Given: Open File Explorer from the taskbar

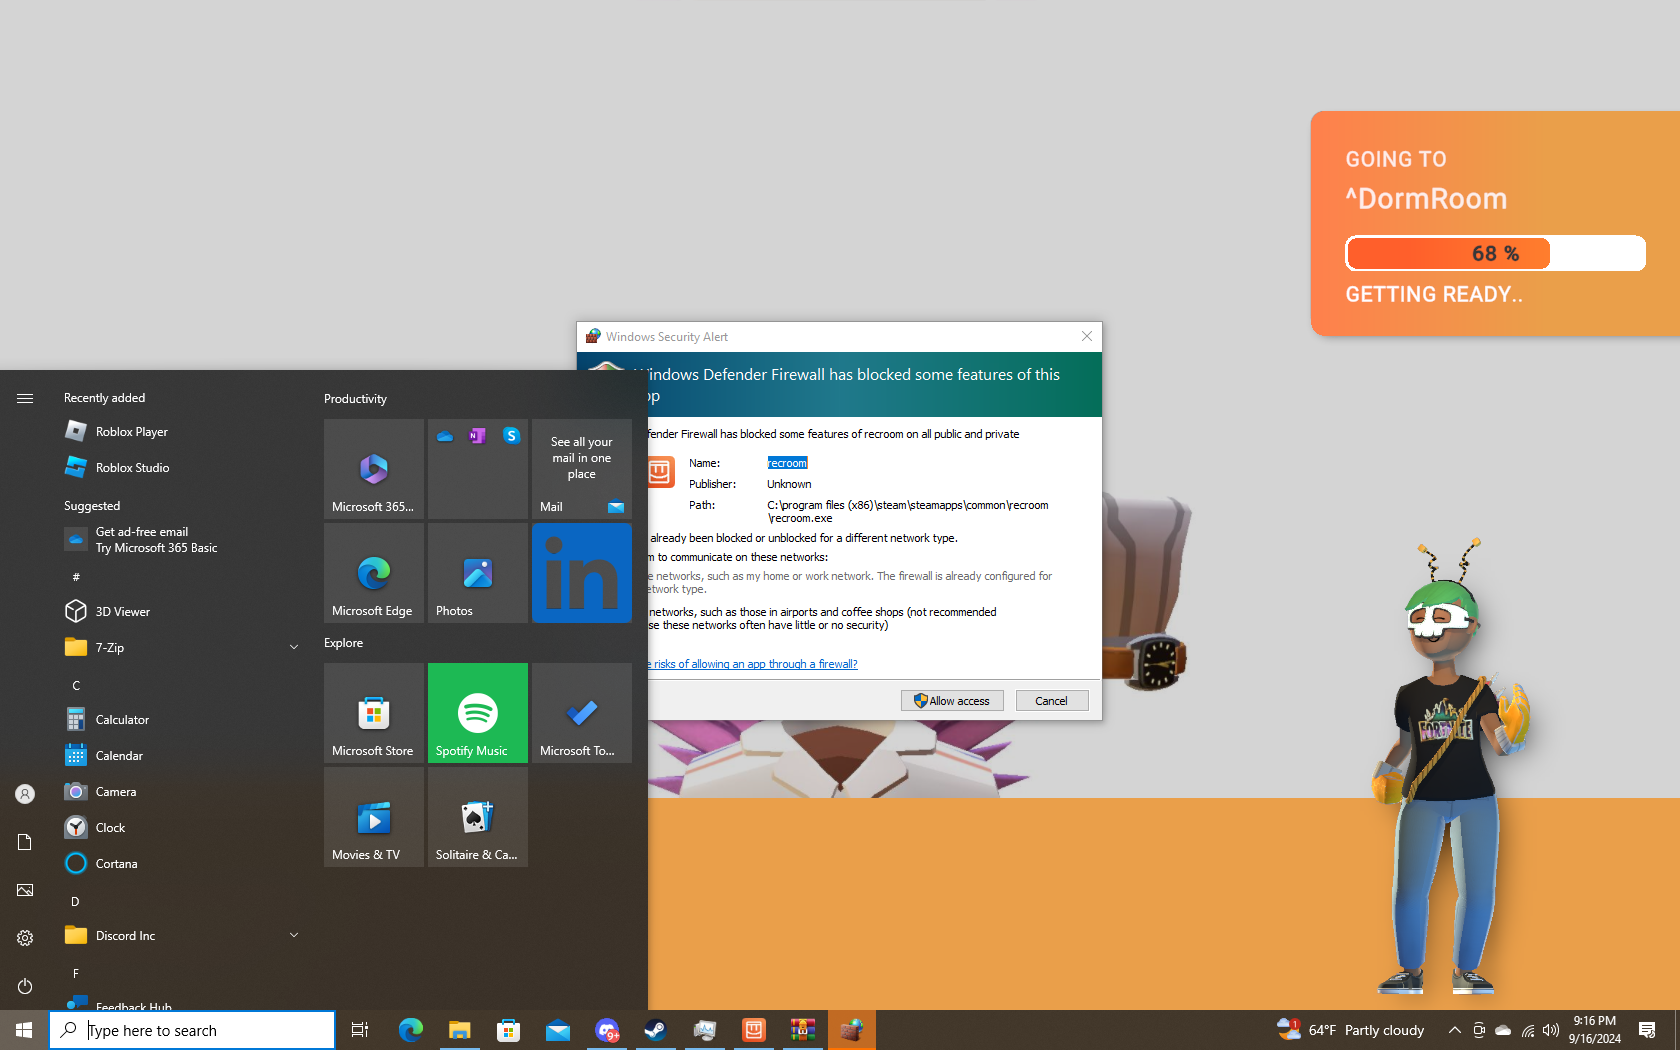Looking at the screenshot, I should coord(460,1030).
